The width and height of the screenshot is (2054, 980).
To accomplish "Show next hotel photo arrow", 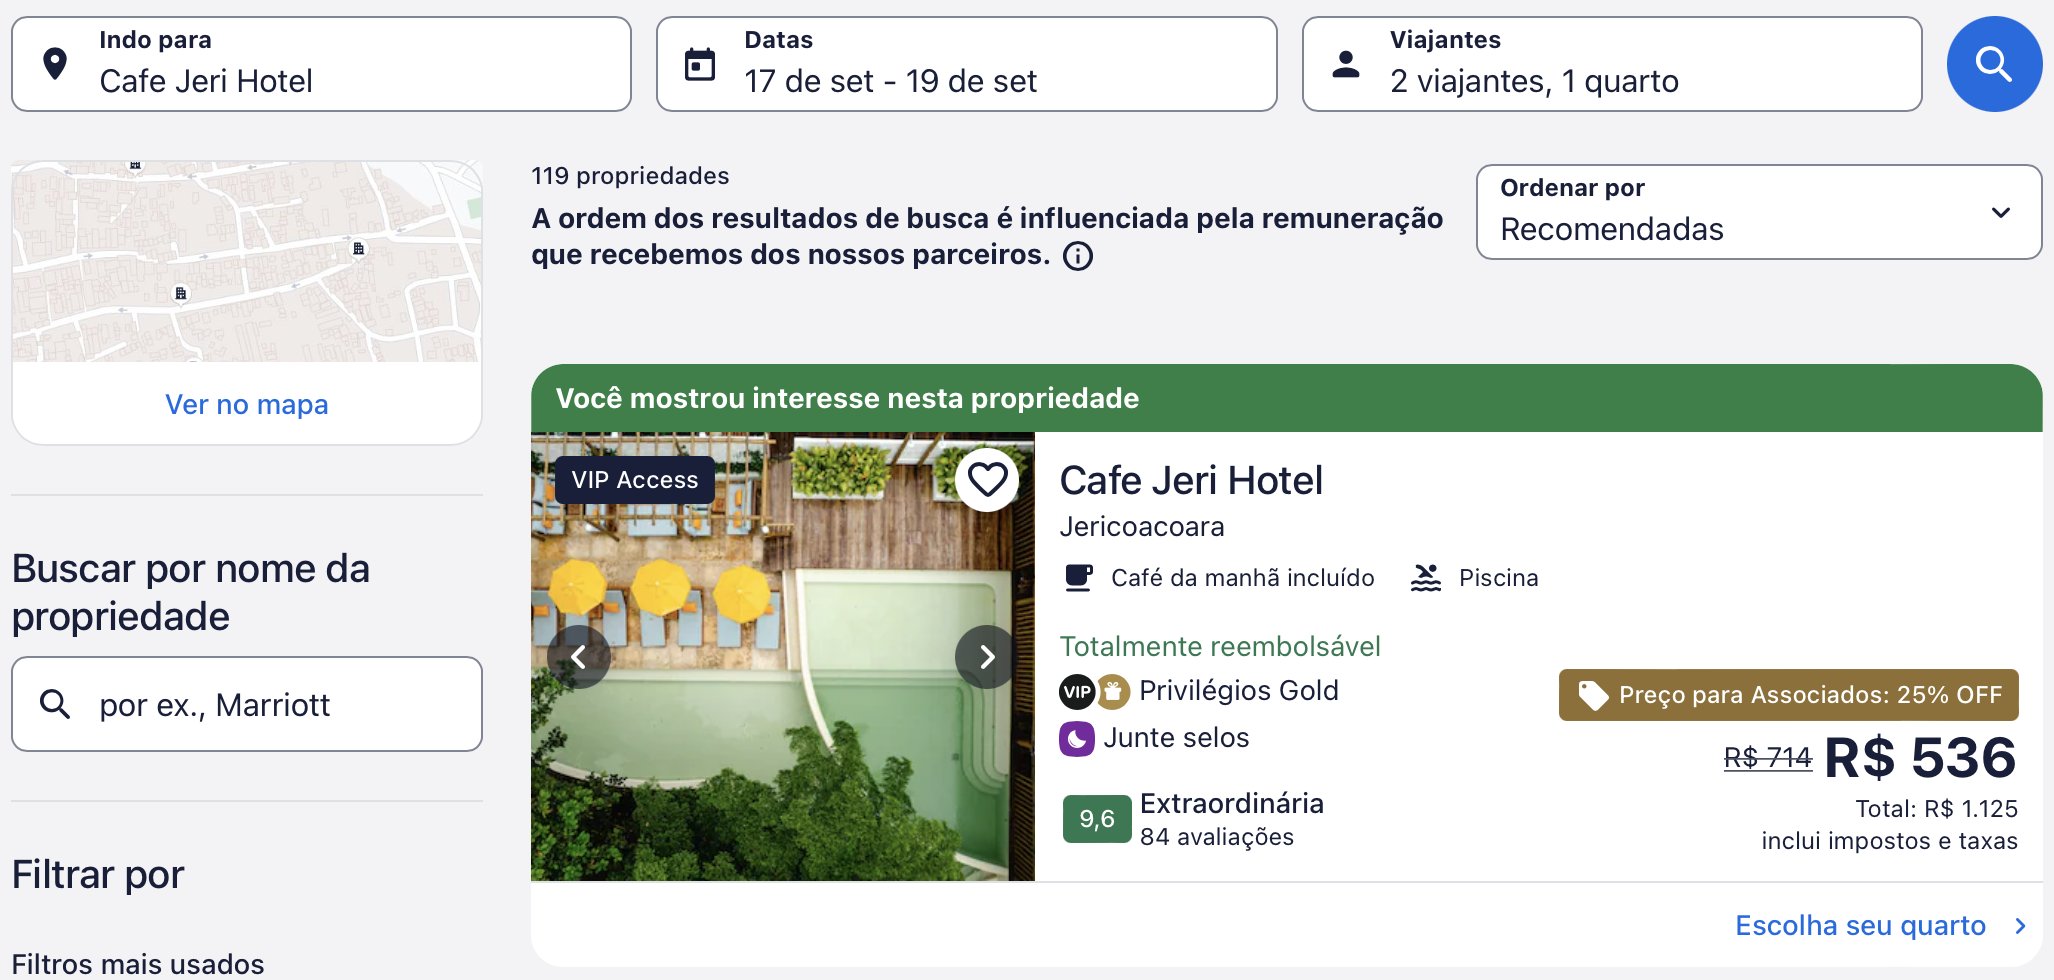I will tap(987, 657).
